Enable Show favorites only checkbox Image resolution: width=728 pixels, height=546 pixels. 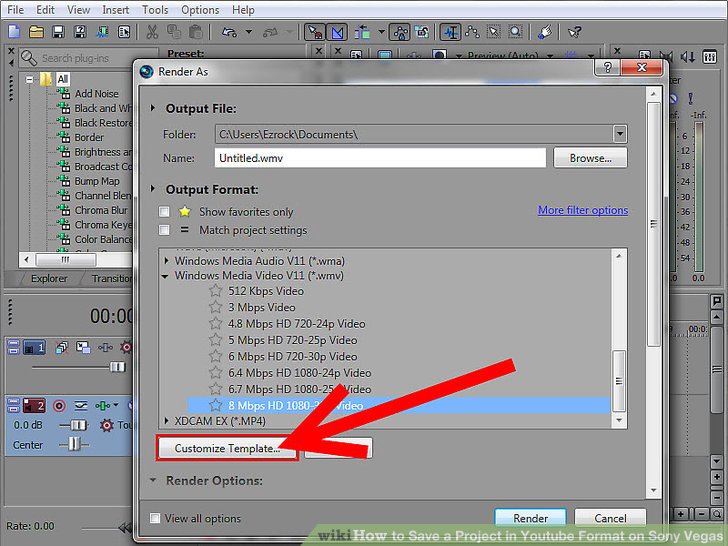pos(164,212)
